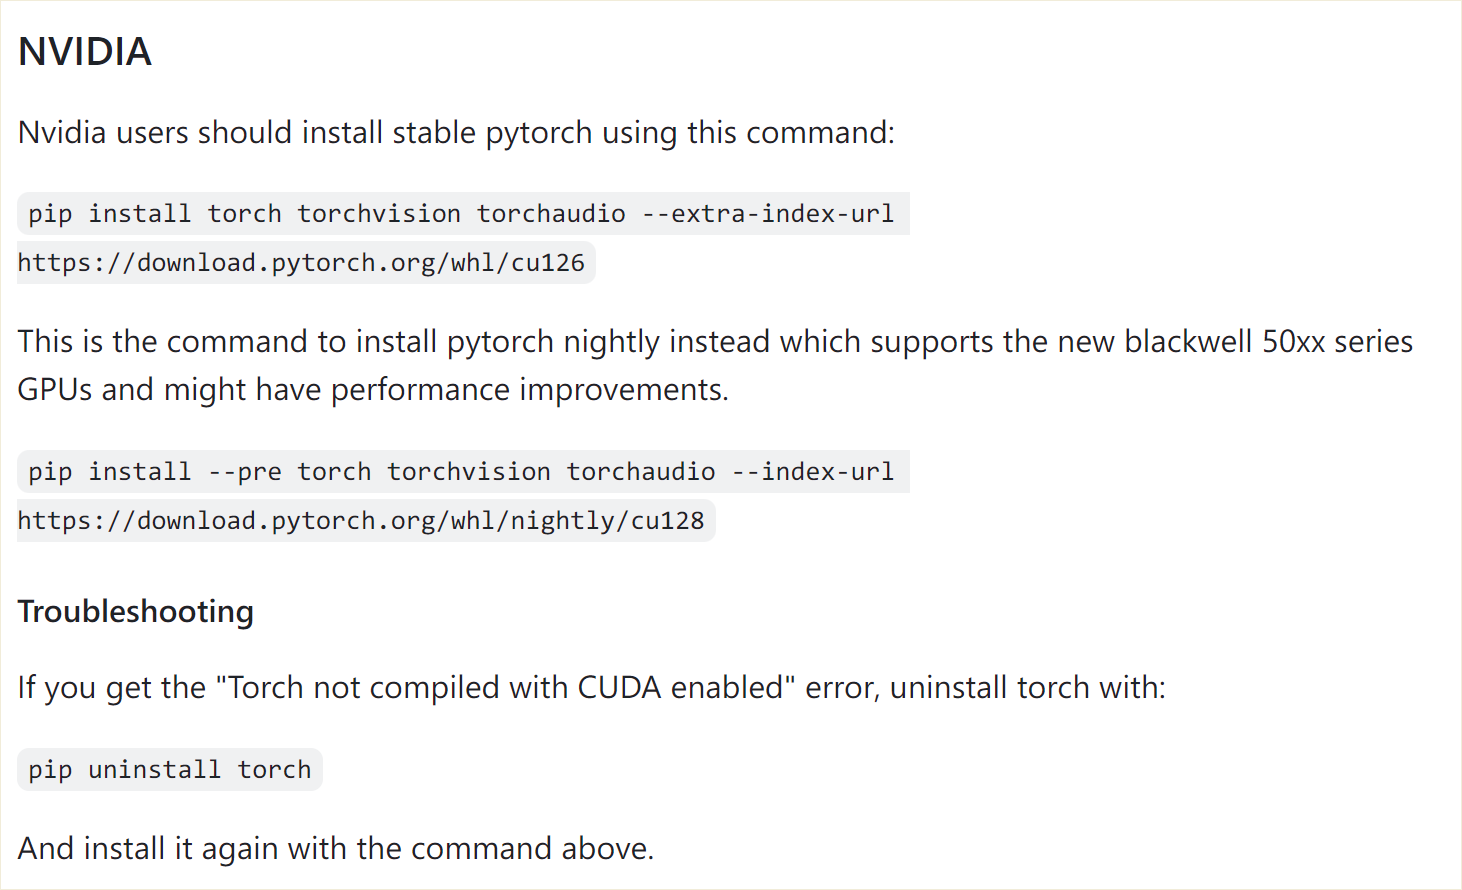Click the 'pip uninstall torch' code snippet

[170, 770]
